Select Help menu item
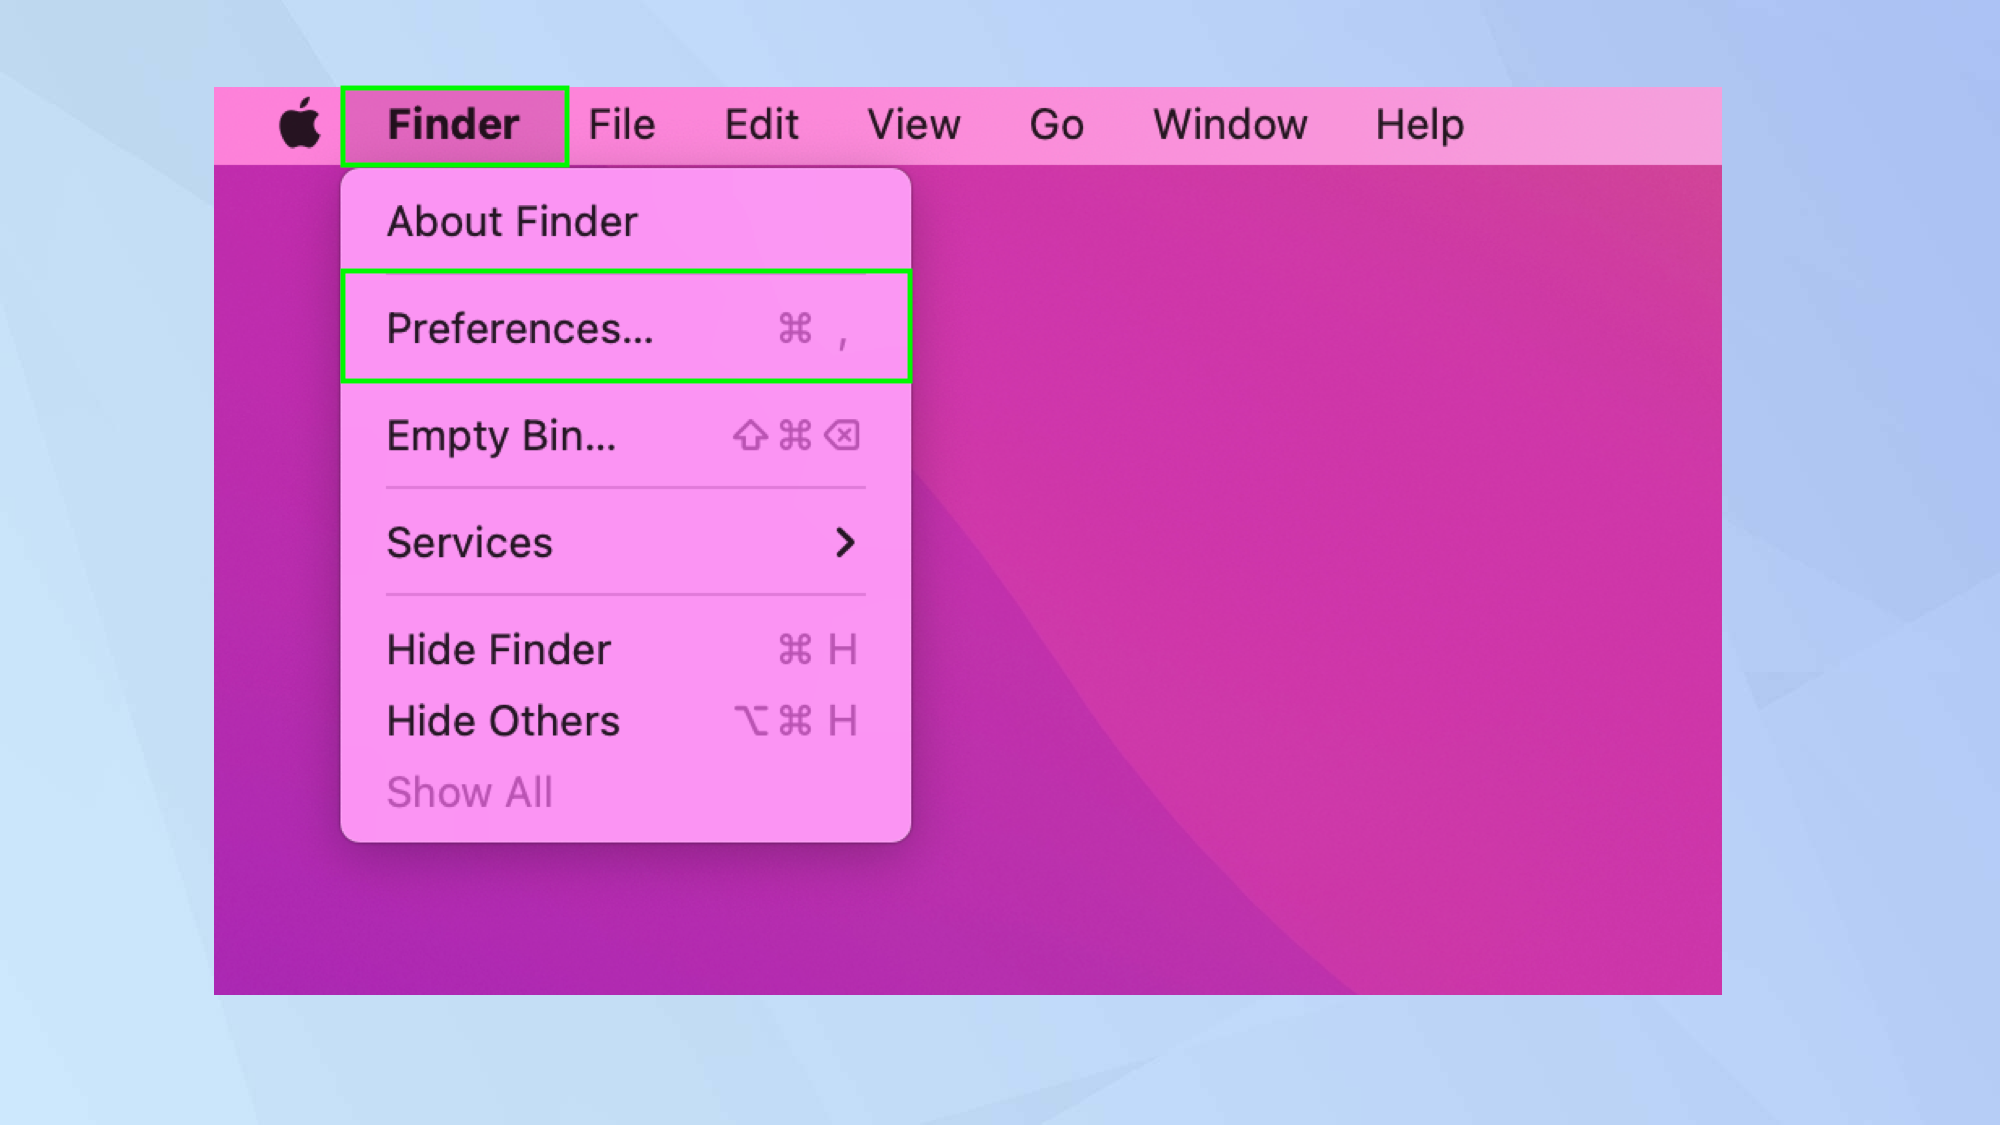 pyautogui.click(x=1419, y=125)
